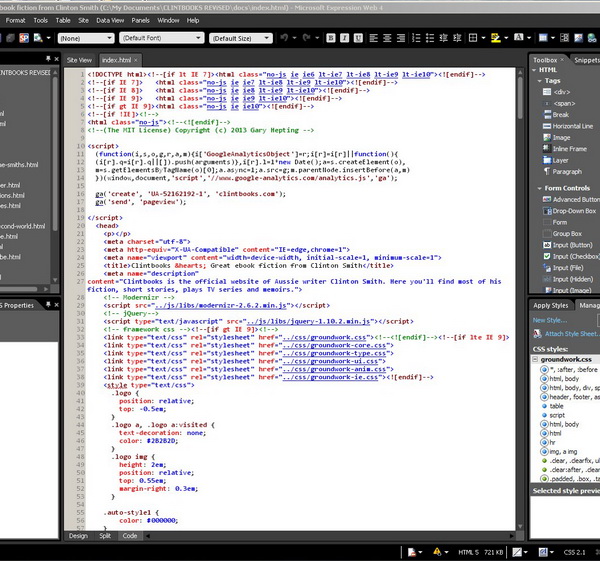Viewport: 600px width, 561px height.
Task: Insert a numbered list
Action: pyautogui.click(x=416, y=38)
